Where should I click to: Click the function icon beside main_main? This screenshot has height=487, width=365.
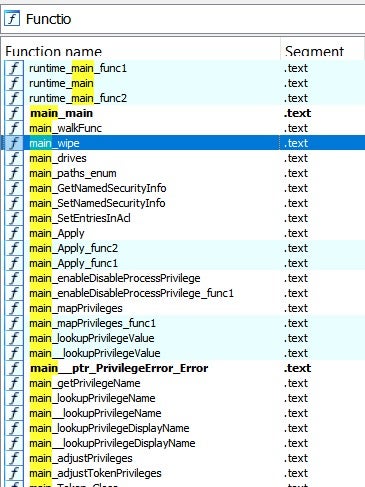14,113
